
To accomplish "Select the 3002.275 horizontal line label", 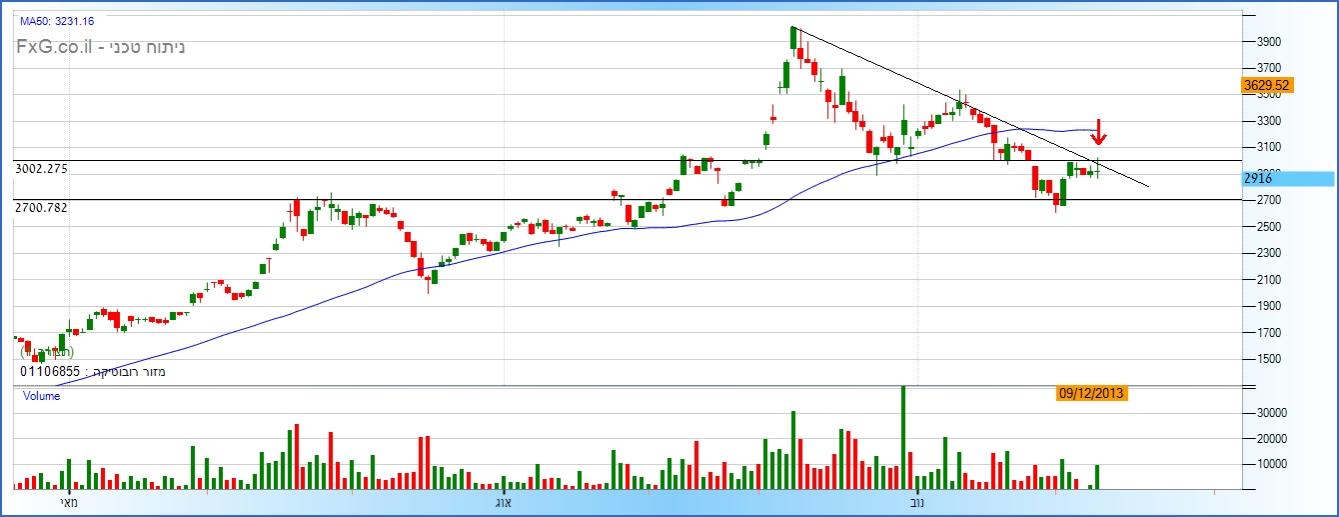I will tap(41, 169).
